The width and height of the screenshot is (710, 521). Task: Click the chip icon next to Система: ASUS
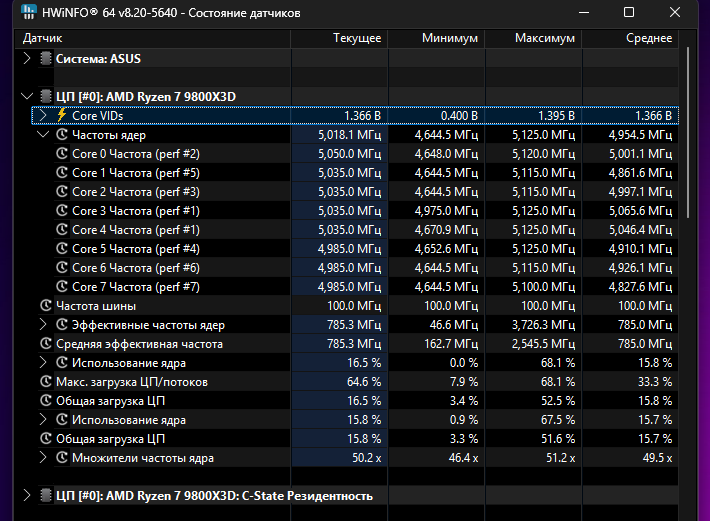click(46, 58)
